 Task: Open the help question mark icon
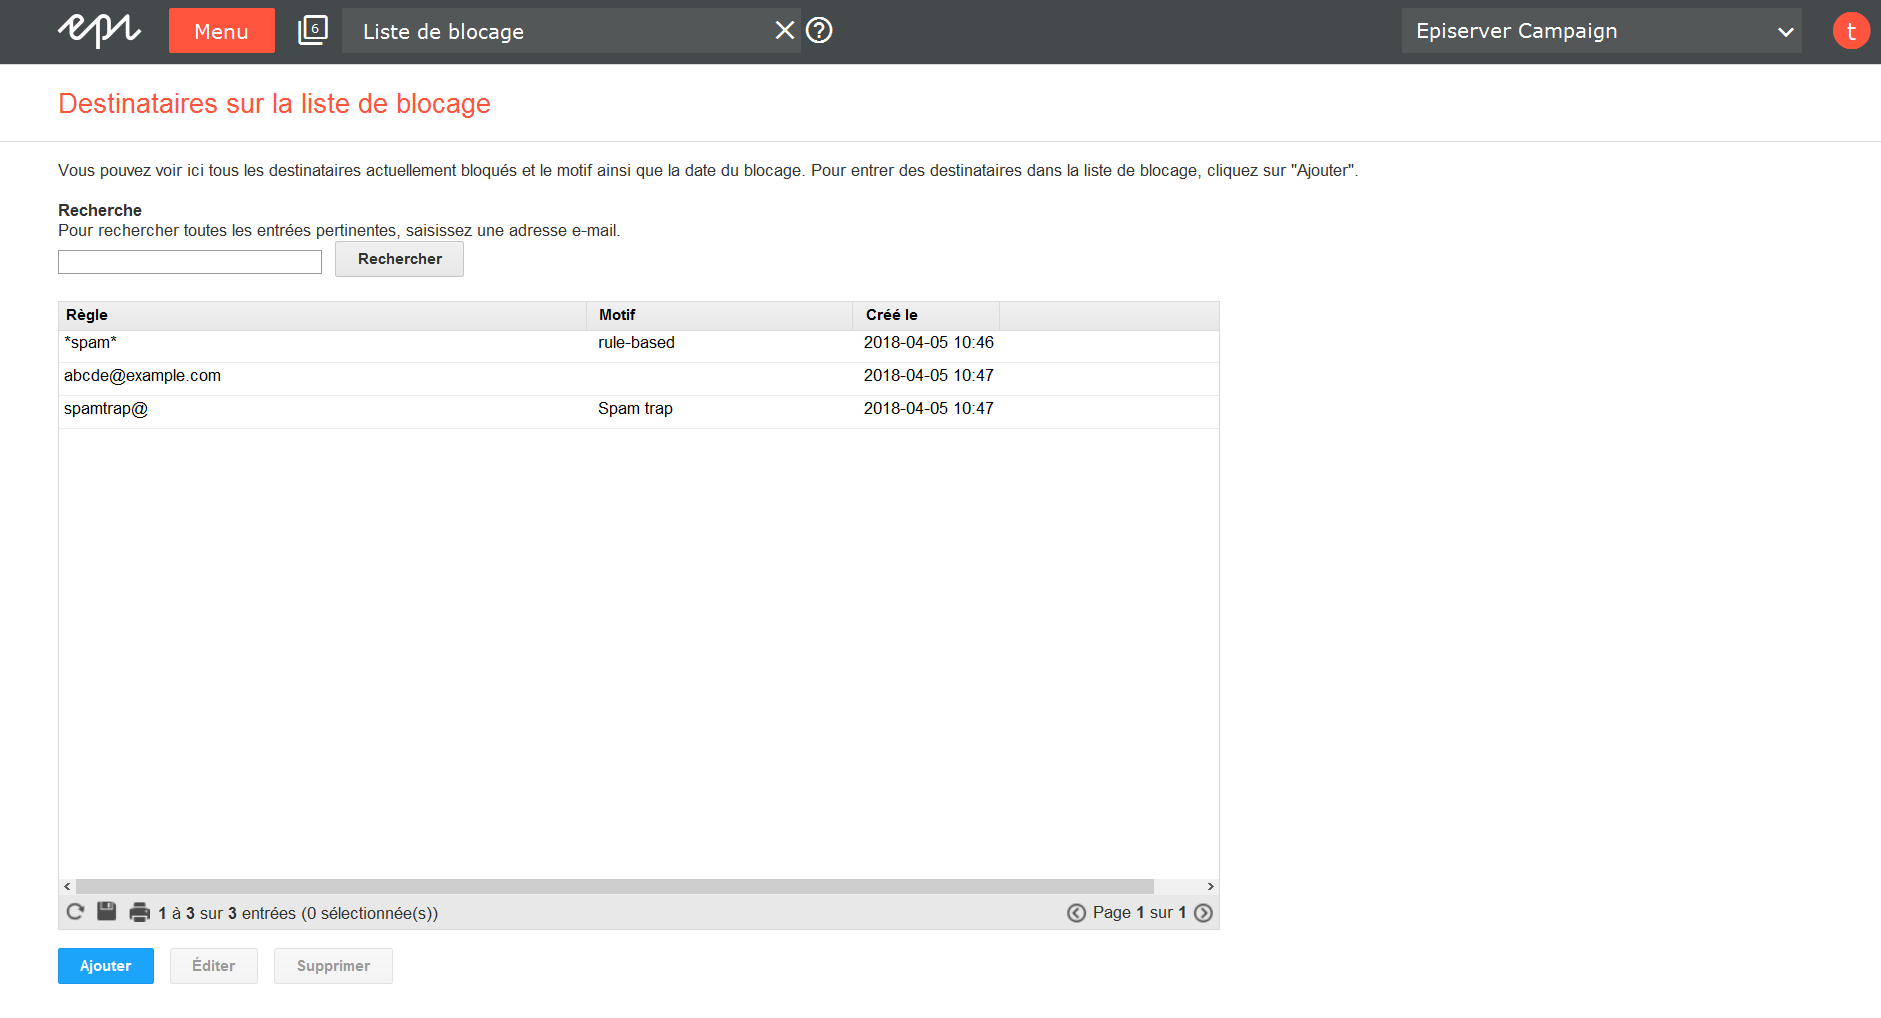pos(819,31)
